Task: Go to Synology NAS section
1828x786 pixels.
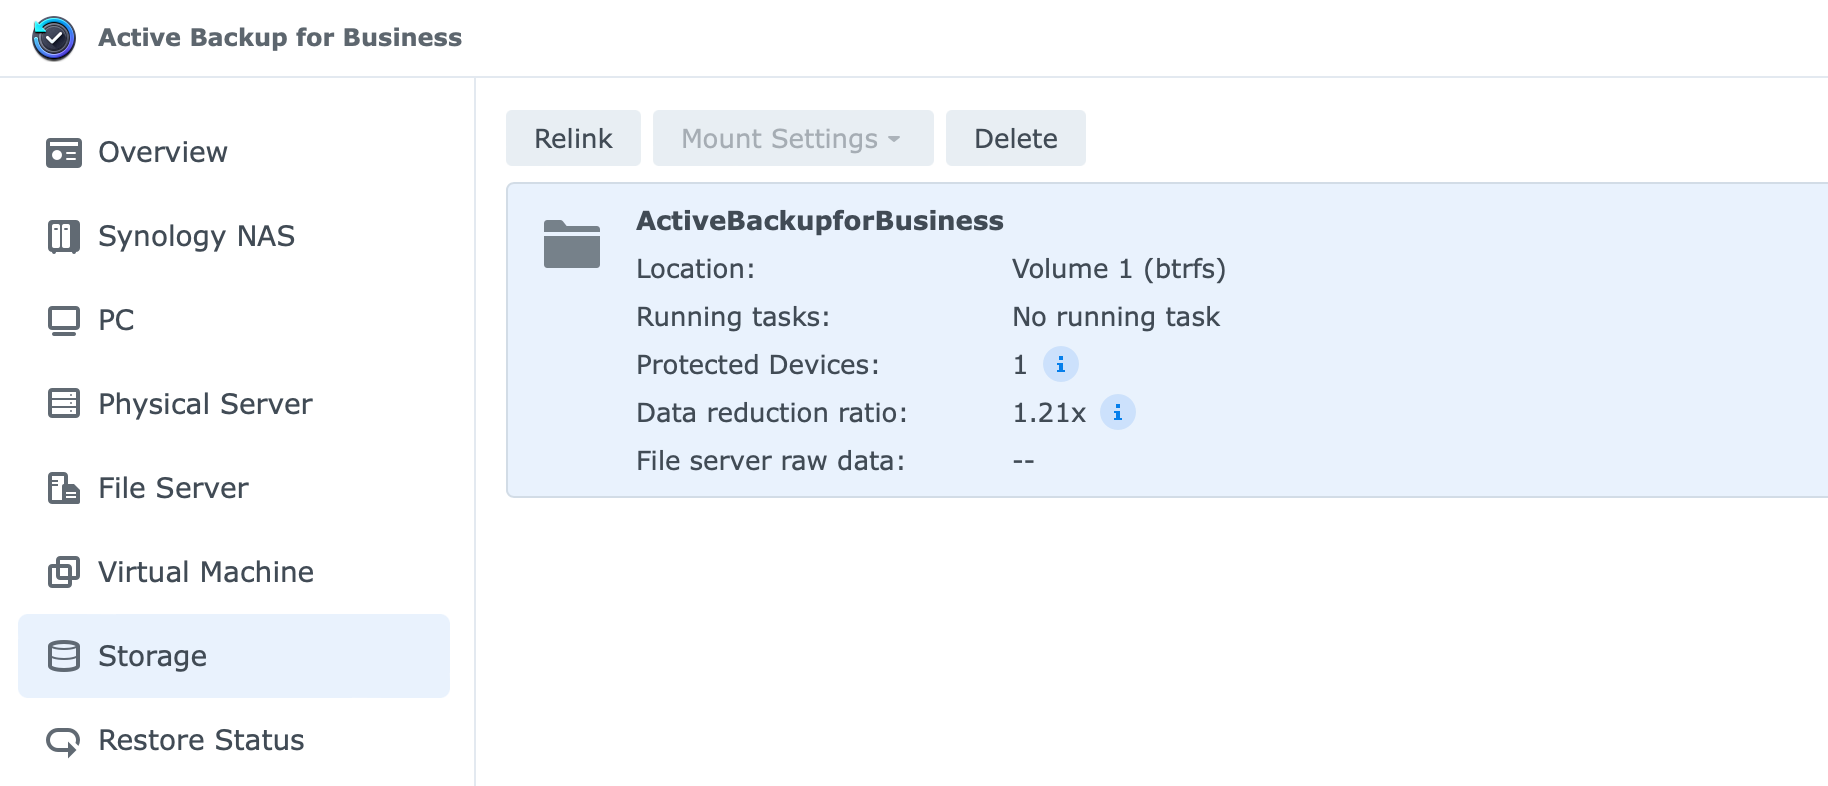Action: (234, 236)
